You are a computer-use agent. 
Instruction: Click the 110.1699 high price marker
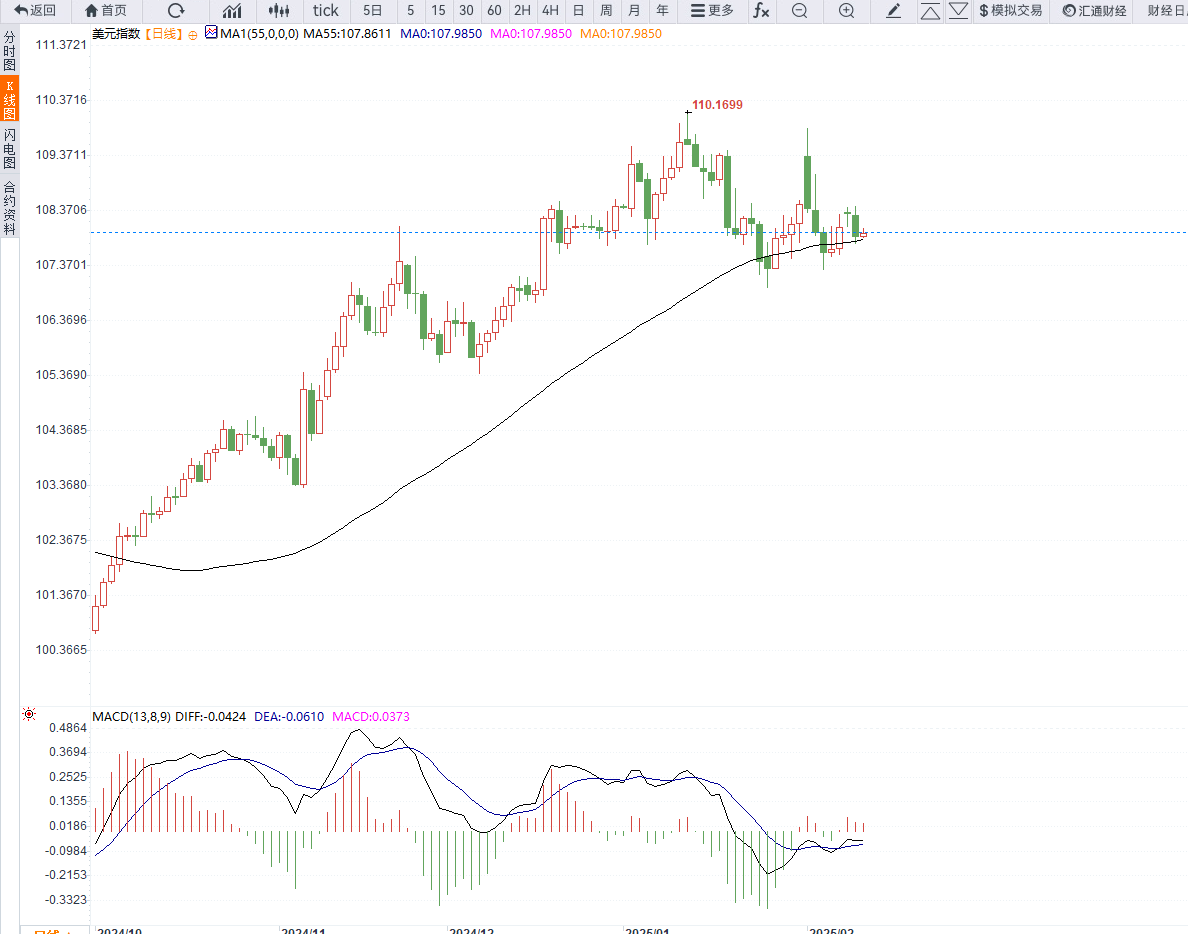(x=717, y=104)
